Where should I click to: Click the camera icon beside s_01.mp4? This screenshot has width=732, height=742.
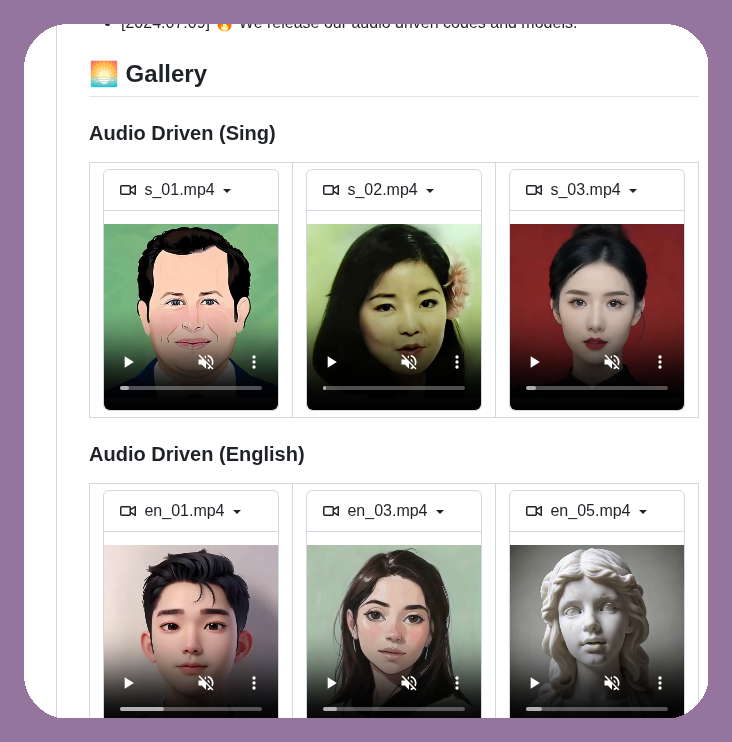[128, 190]
